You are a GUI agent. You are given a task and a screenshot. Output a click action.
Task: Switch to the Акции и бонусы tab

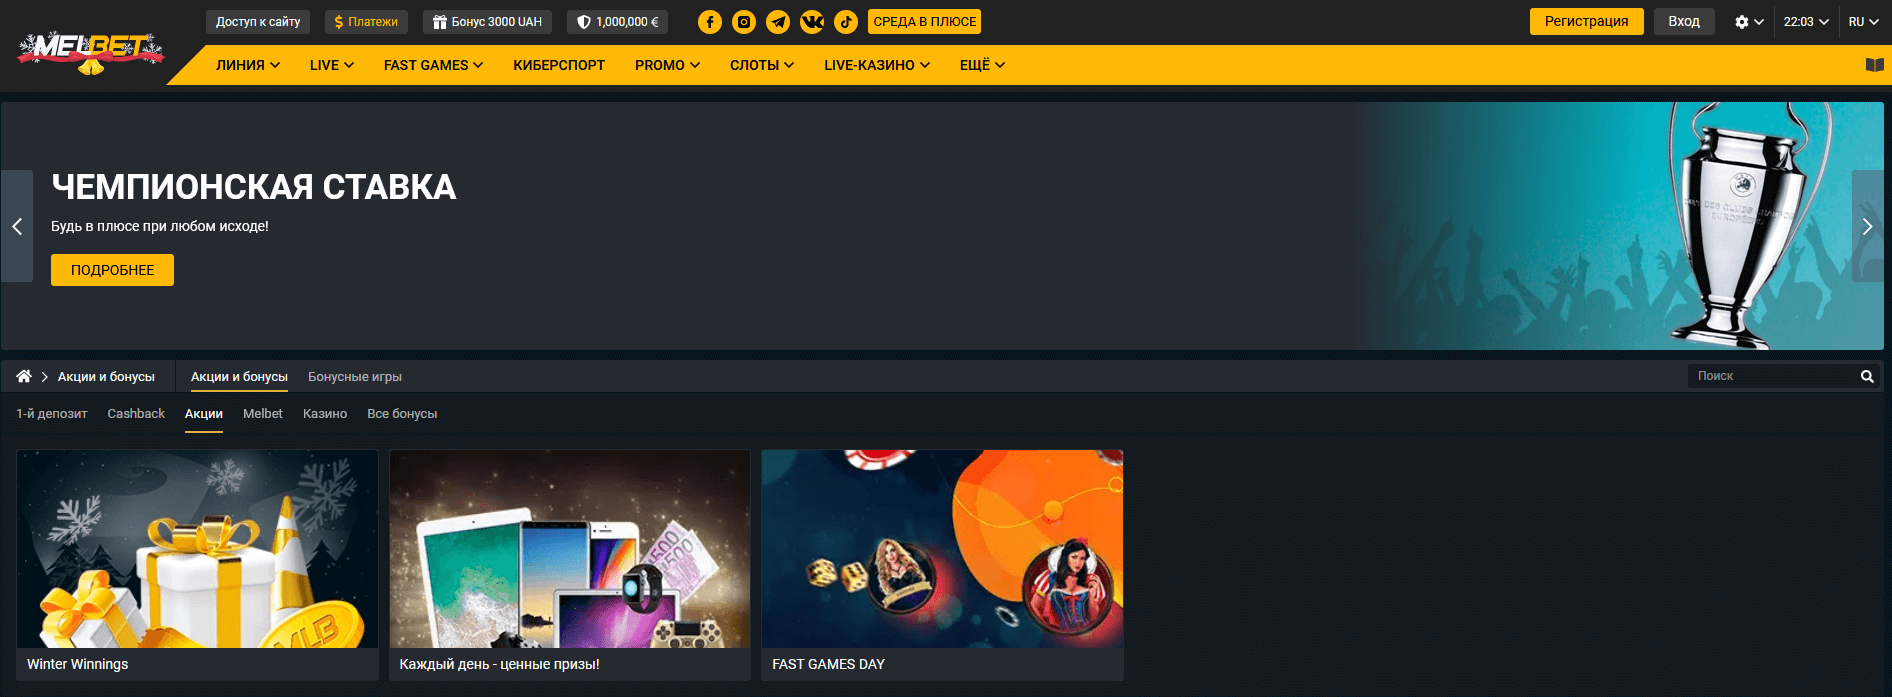(239, 377)
